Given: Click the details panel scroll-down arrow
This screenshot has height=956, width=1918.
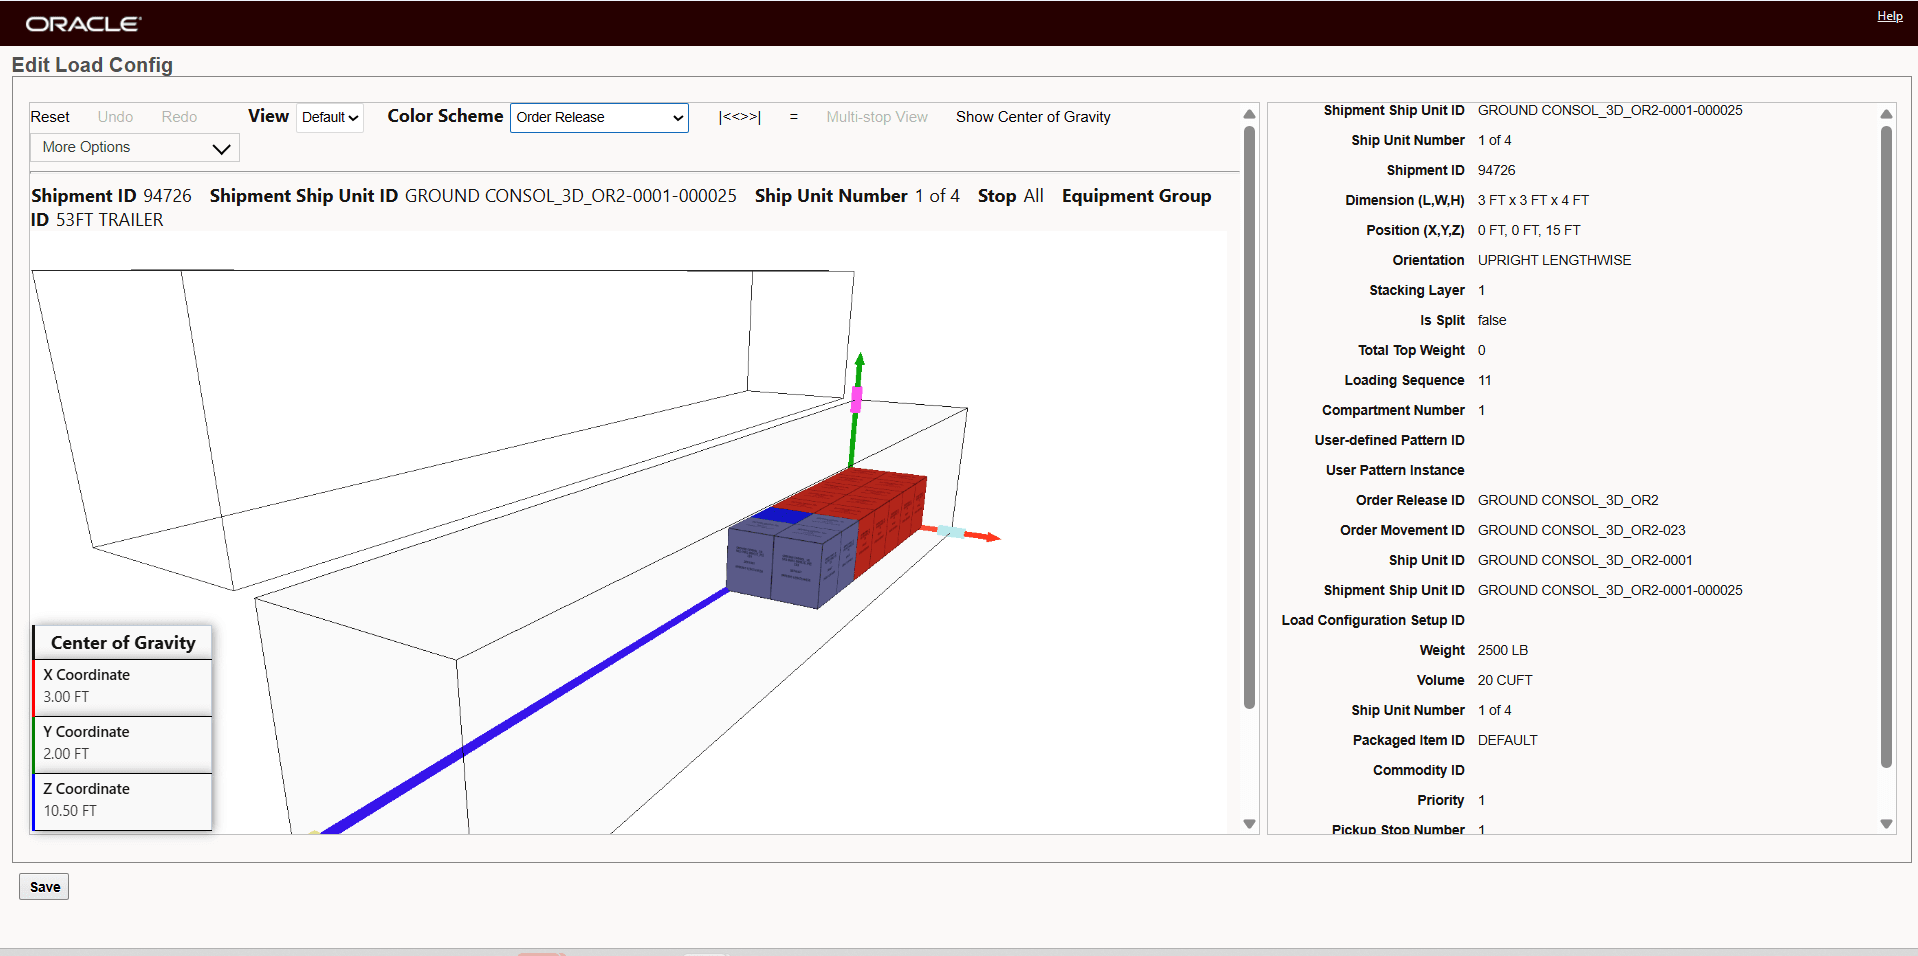Looking at the screenshot, I should tap(1886, 824).
